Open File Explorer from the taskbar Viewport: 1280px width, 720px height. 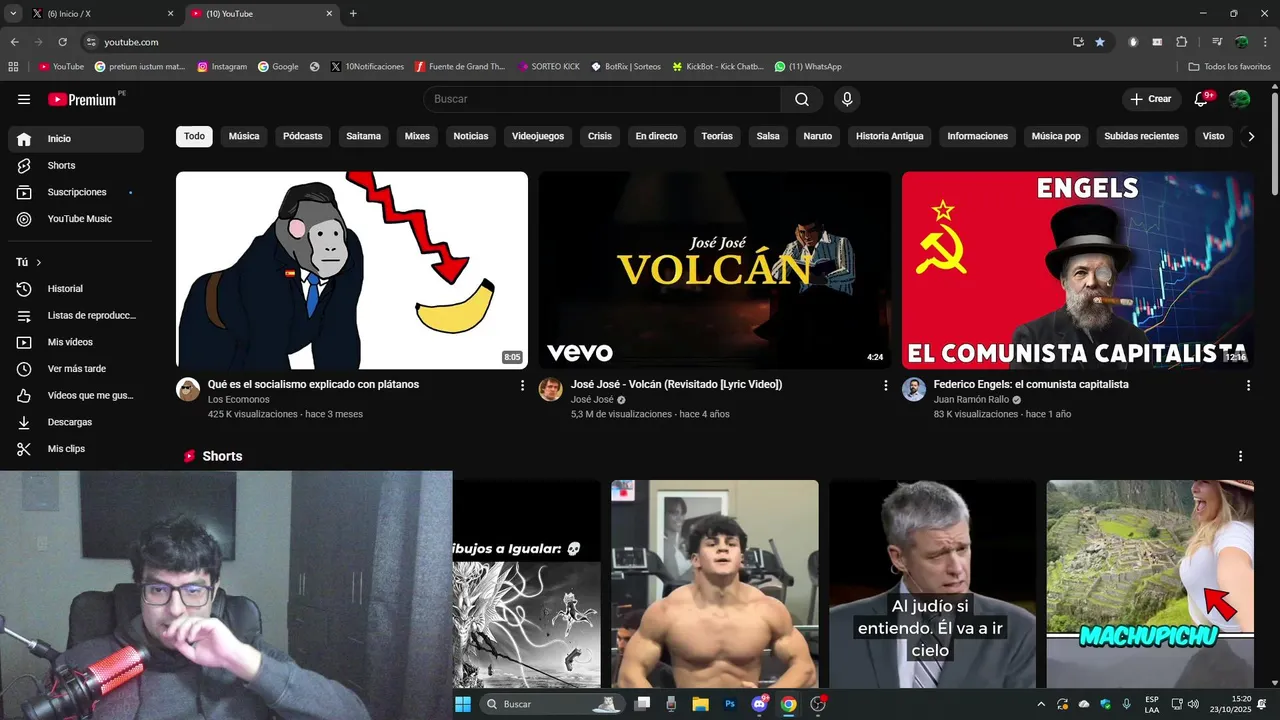700,704
